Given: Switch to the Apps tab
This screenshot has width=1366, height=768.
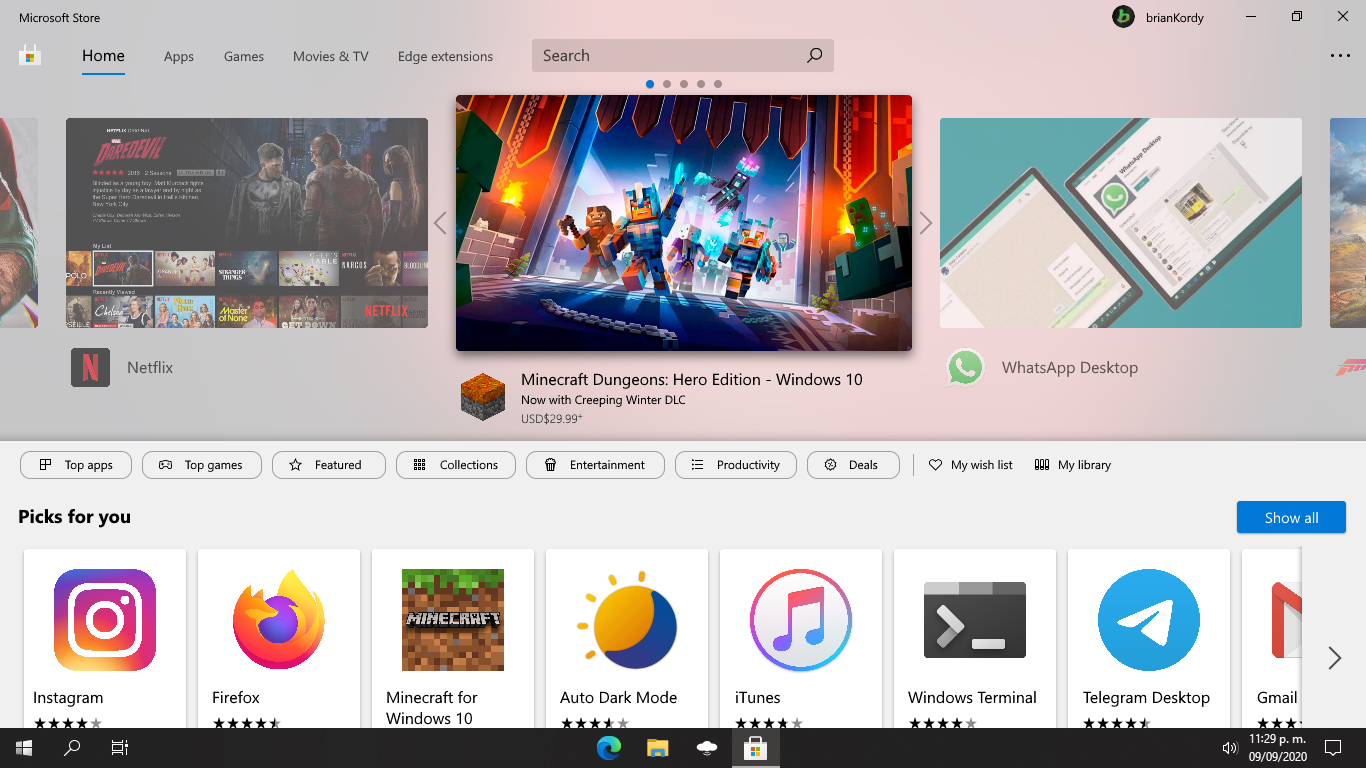Looking at the screenshot, I should tap(179, 57).
